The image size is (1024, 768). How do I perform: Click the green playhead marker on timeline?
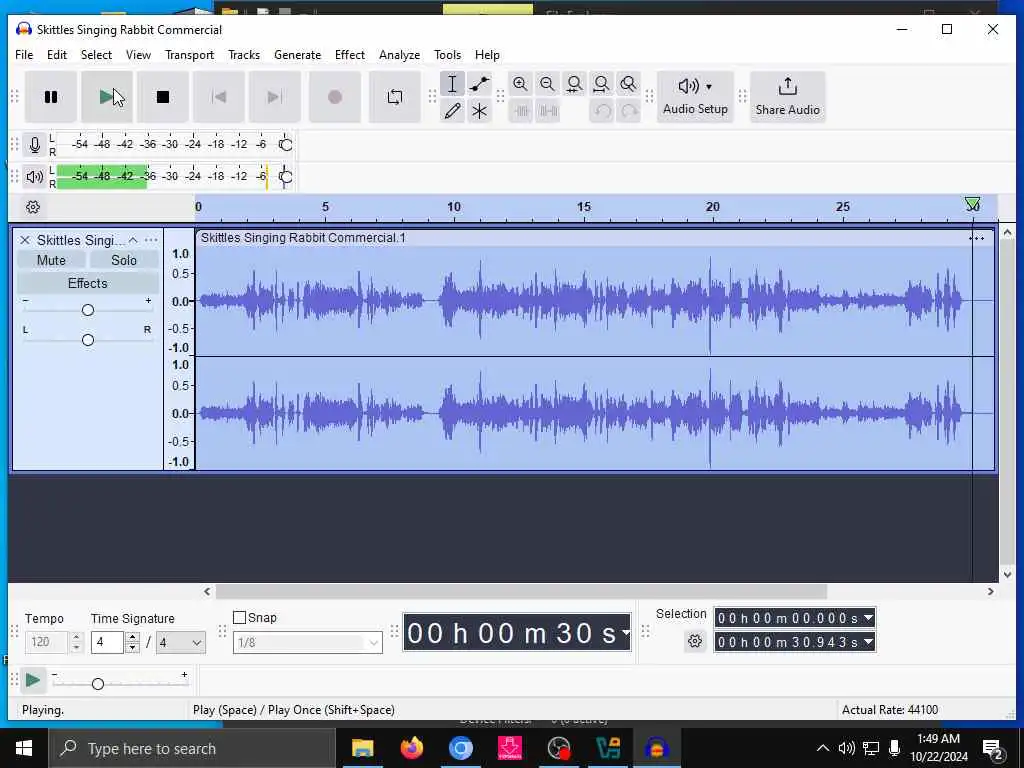coord(972,204)
